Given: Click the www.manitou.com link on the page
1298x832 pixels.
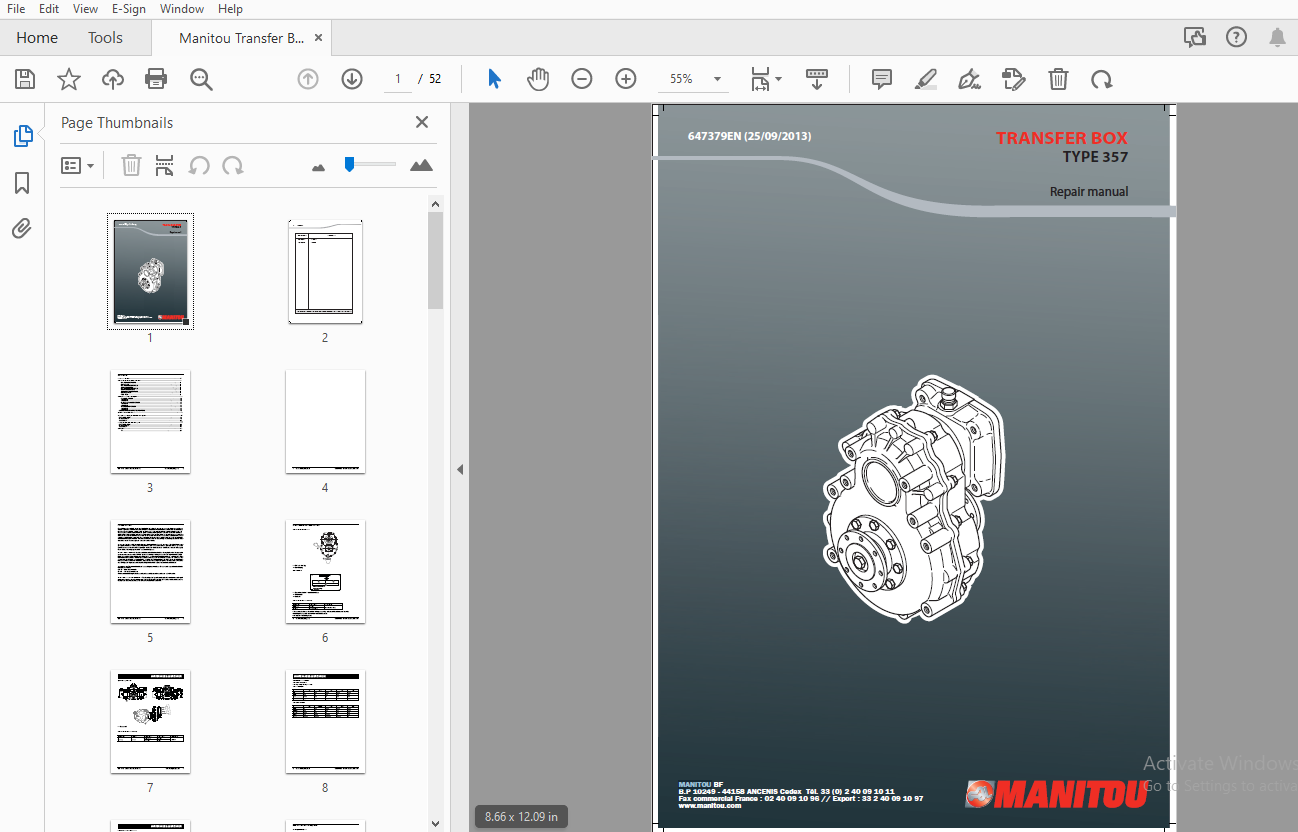Looking at the screenshot, I should coord(710,806).
